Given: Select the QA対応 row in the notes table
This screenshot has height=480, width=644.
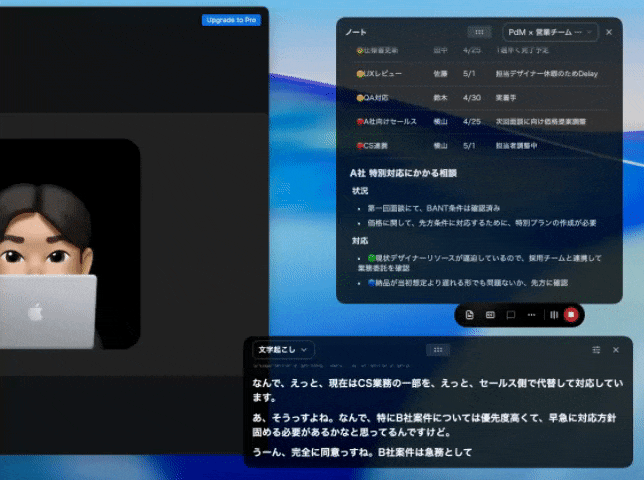Looking at the screenshot, I should tap(479, 98).
